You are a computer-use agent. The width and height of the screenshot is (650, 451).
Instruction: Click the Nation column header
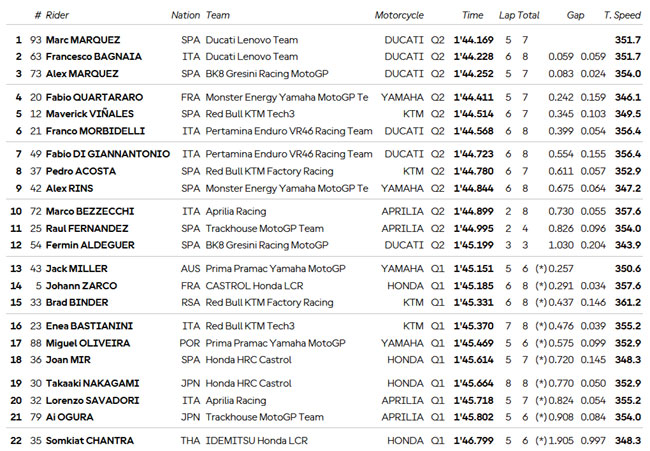click(x=185, y=15)
